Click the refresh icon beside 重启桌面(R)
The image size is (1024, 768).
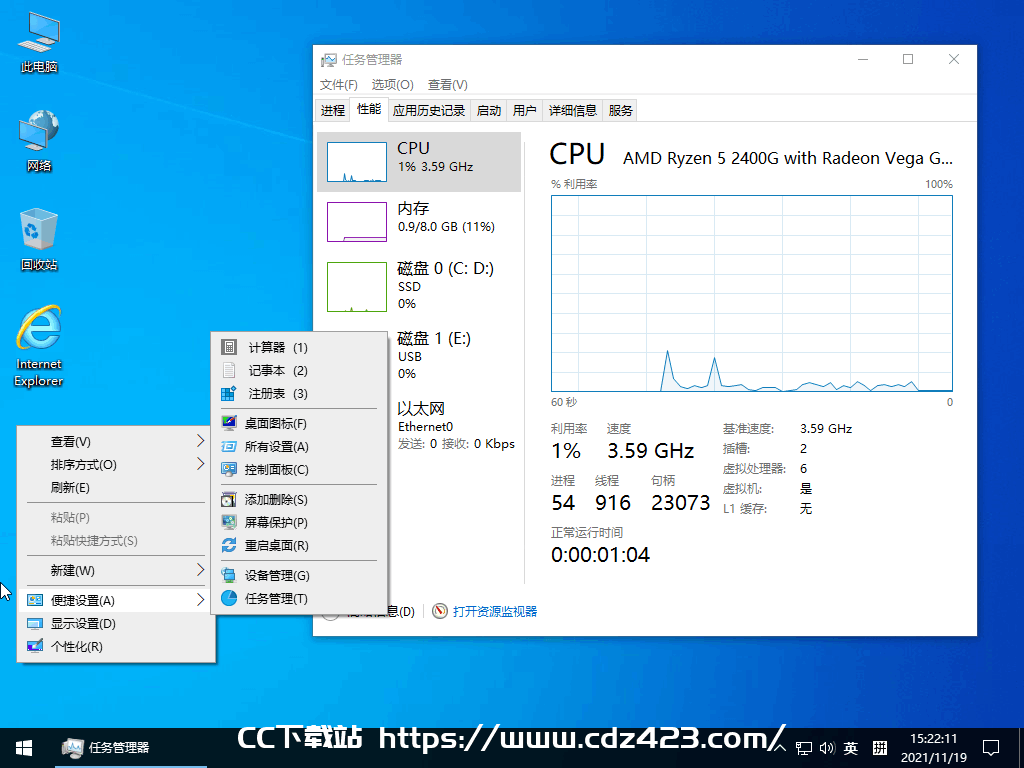point(229,545)
